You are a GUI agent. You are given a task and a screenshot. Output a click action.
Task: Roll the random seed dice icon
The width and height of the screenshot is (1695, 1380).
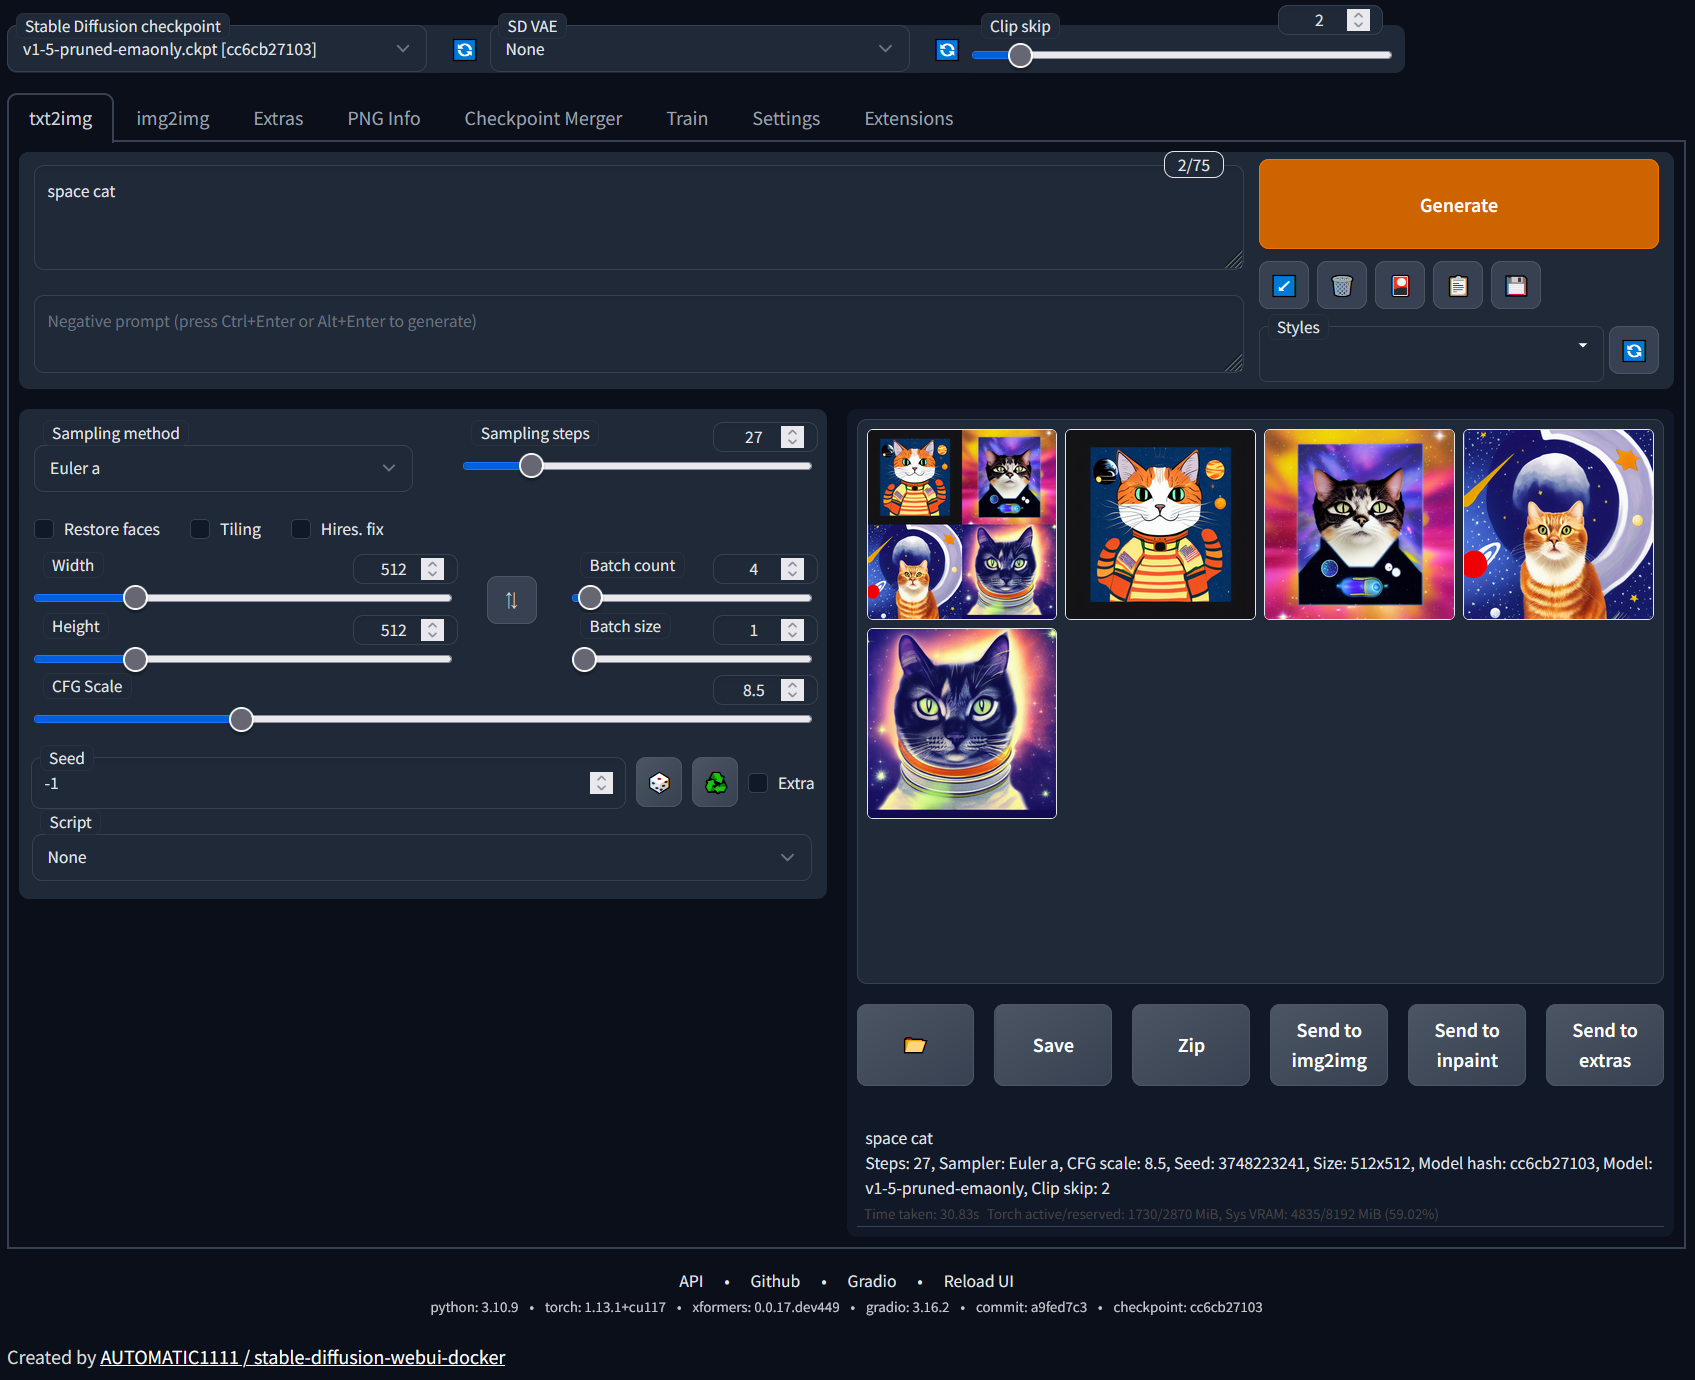(x=659, y=782)
